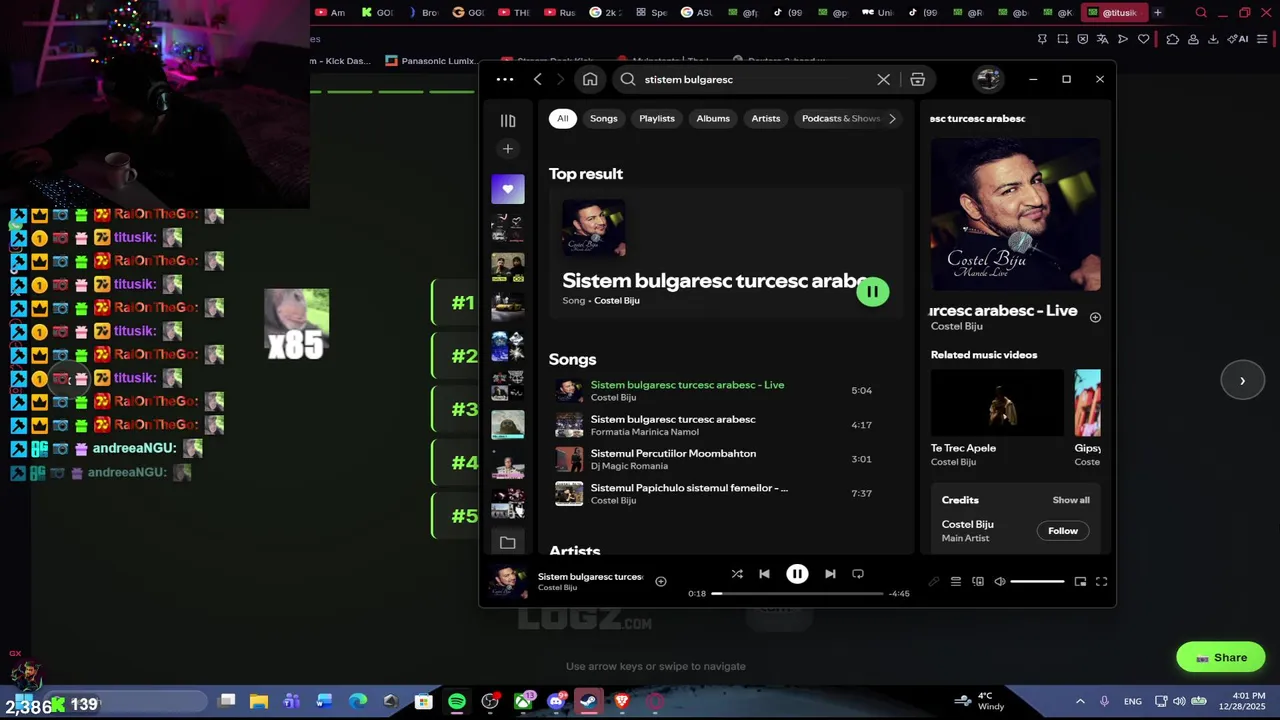Clear the Spotify search field
1280x720 pixels.
point(883,79)
